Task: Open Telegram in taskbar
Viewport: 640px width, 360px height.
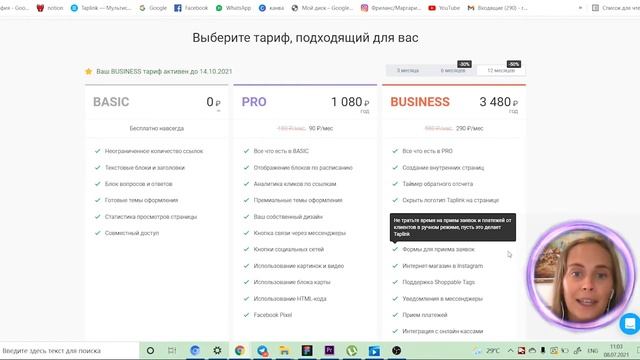Action: (262, 351)
